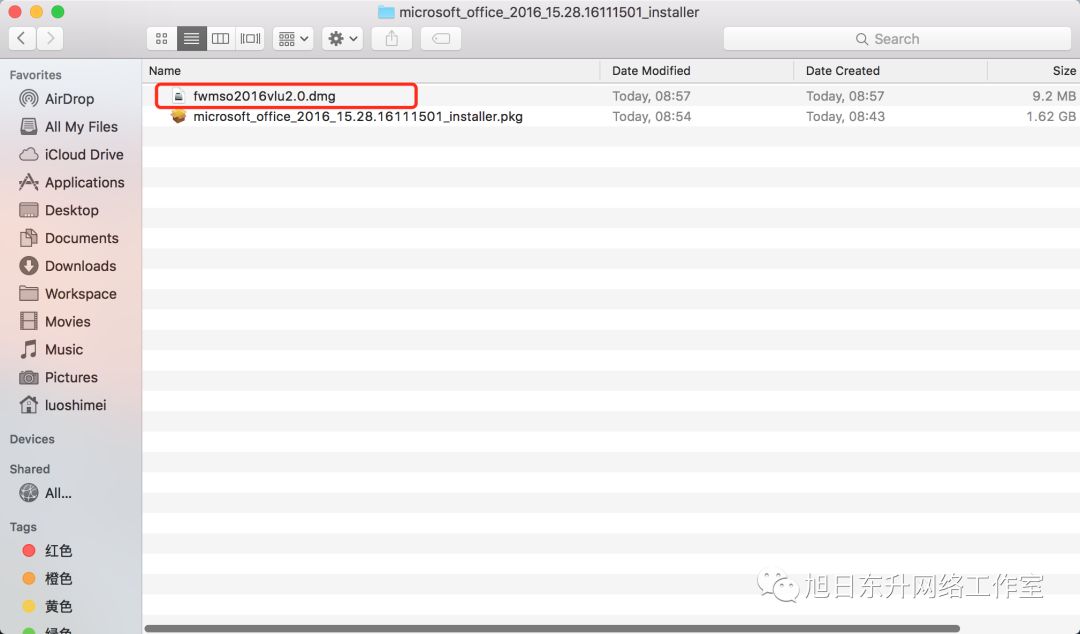Open iCloud Drive in sidebar

tap(72, 154)
